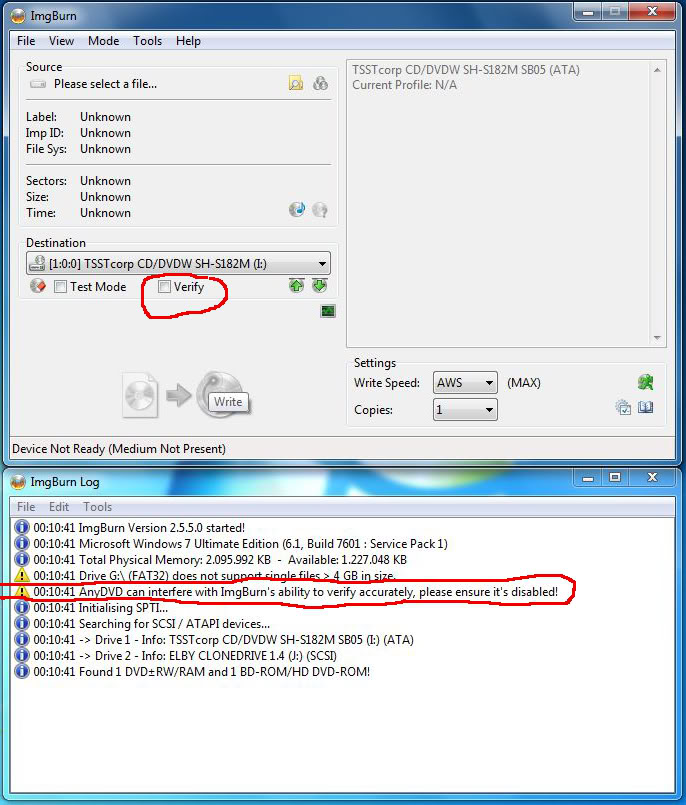Click the play audio disc icon
686x805 pixels.
pos(297,209)
